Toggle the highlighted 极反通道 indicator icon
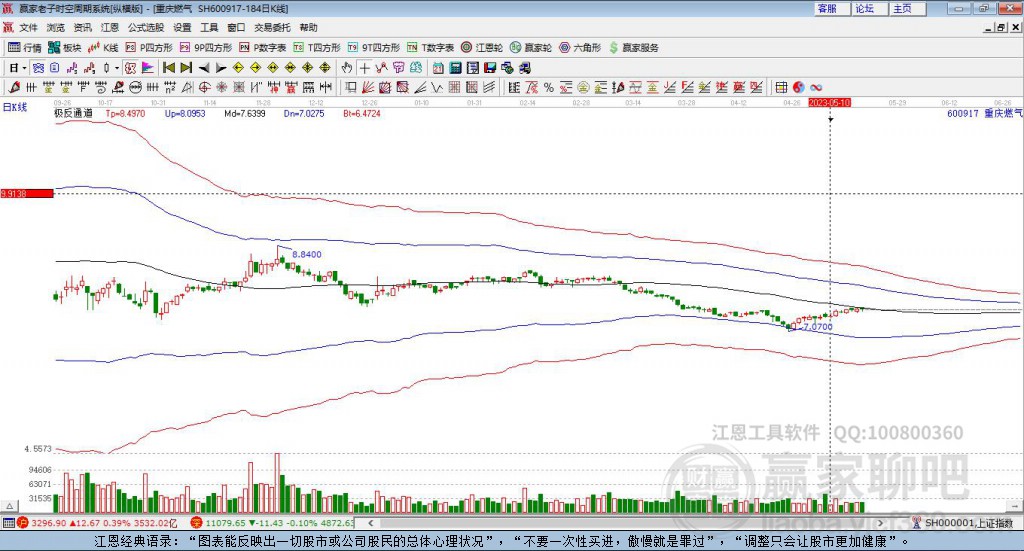The width and height of the screenshot is (1024, 551). [x=131, y=68]
